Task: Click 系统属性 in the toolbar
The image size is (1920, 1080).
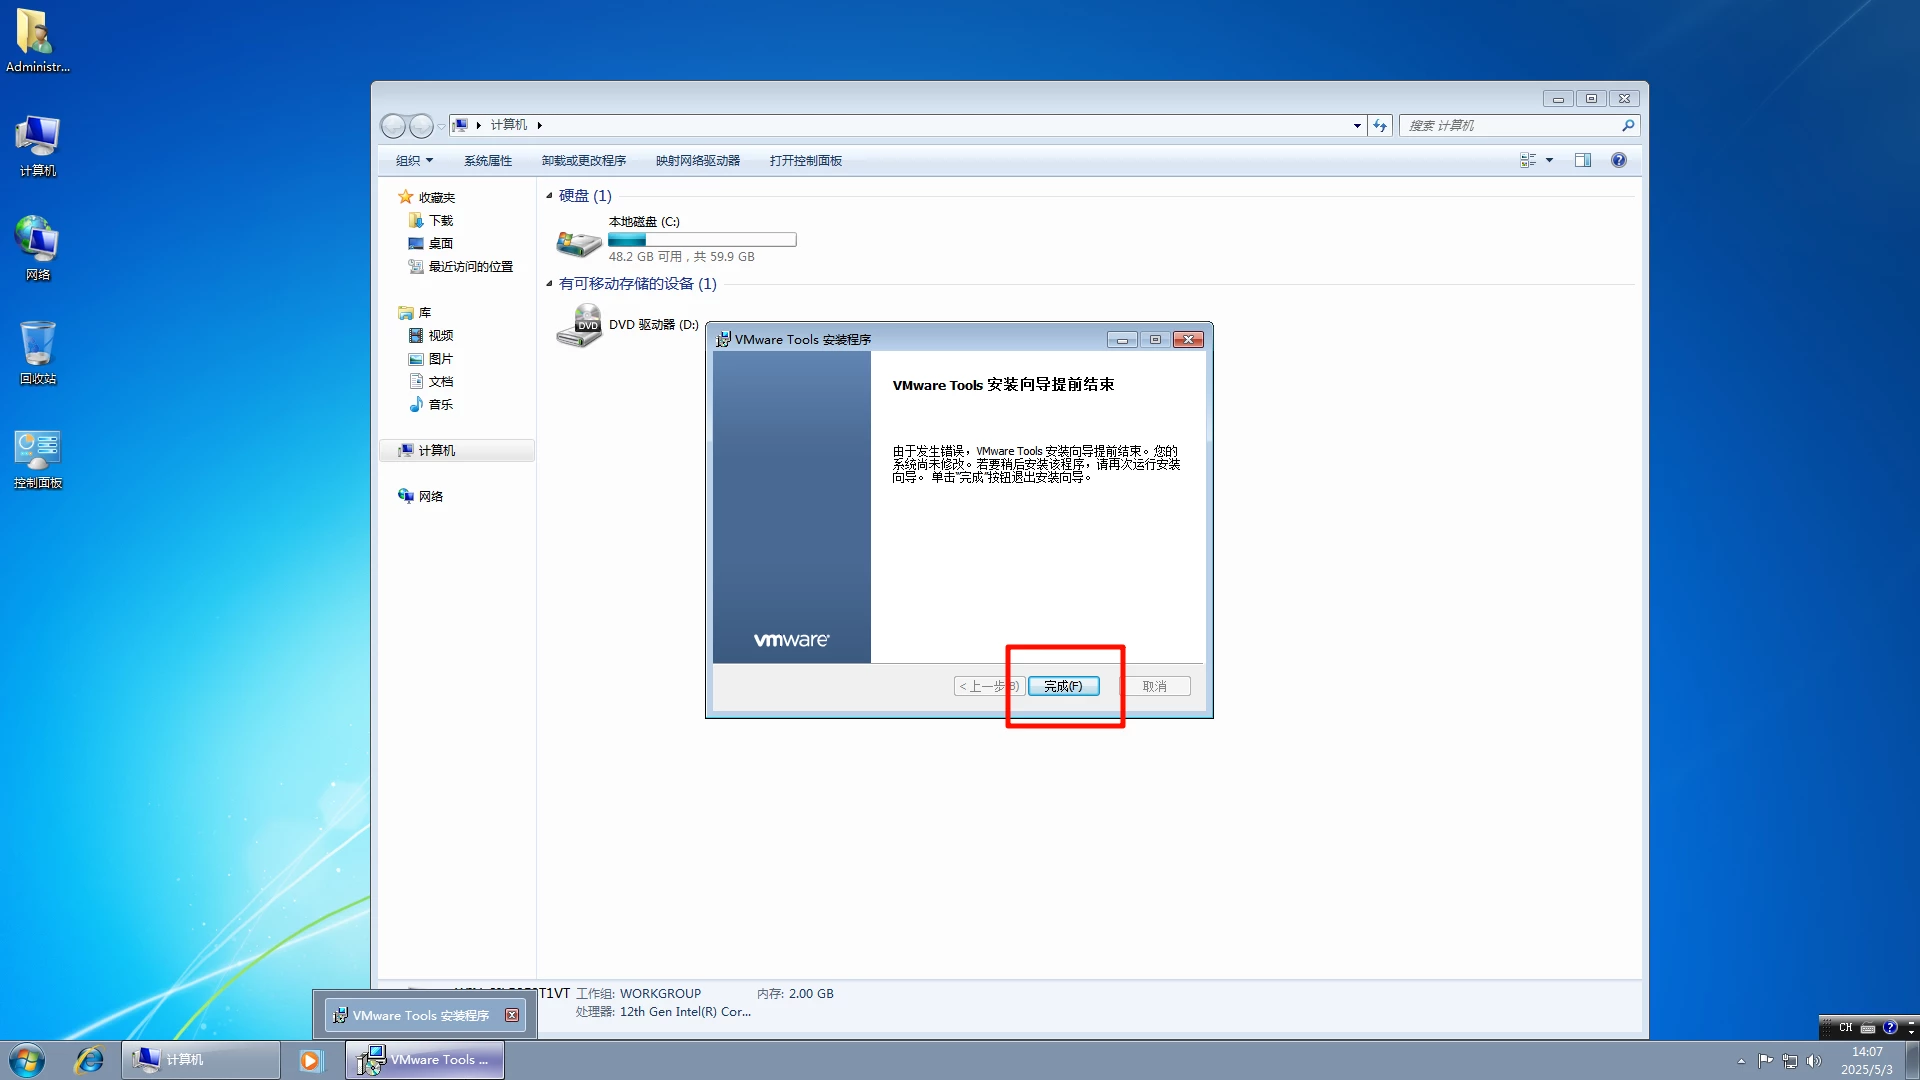Action: coord(487,160)
